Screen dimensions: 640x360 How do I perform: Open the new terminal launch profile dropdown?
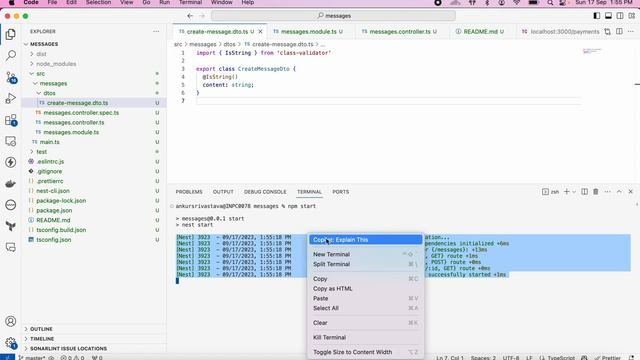(x=574, y=192)
